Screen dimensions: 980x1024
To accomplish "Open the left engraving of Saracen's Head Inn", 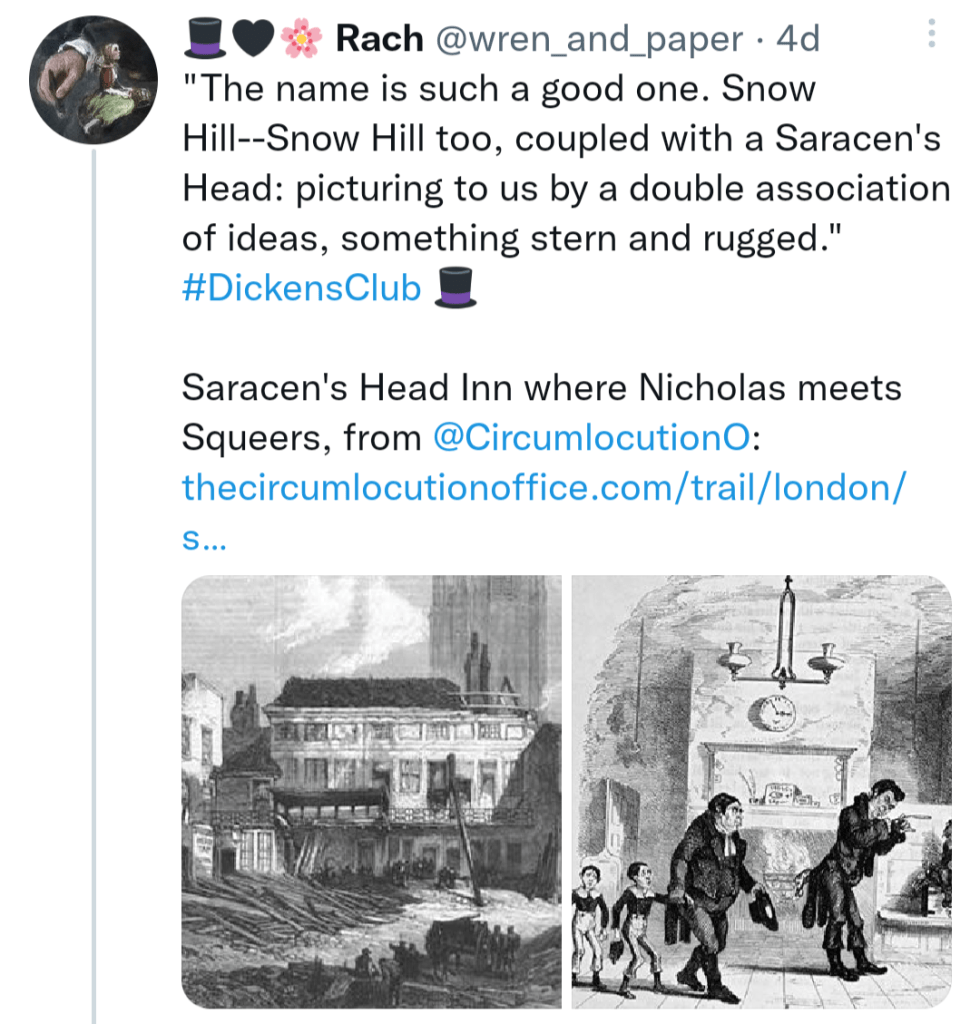I will [371, 791].
